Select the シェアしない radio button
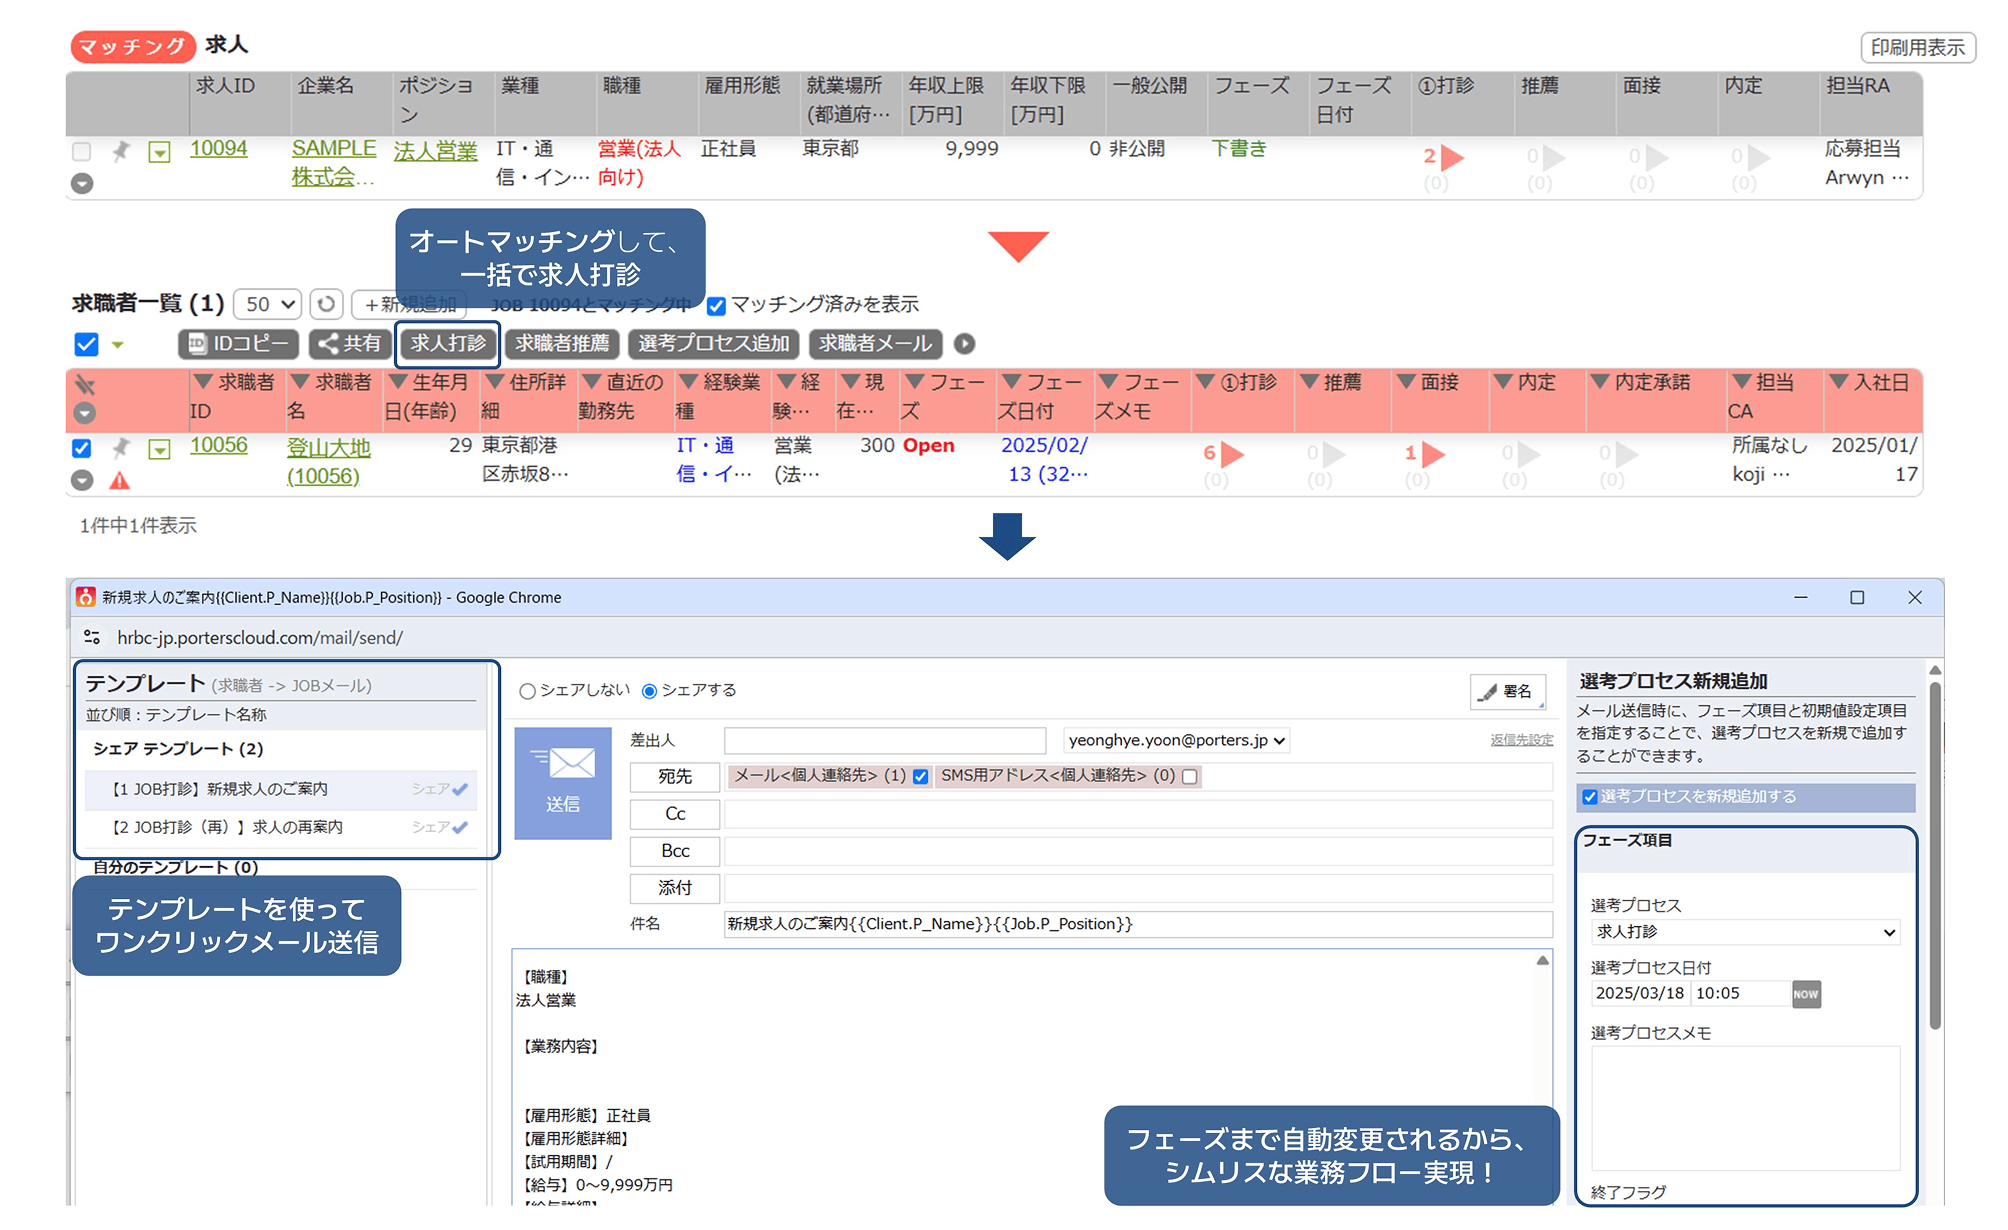The height and width of the screenshot is (1230, 2008). coord(527,691)
